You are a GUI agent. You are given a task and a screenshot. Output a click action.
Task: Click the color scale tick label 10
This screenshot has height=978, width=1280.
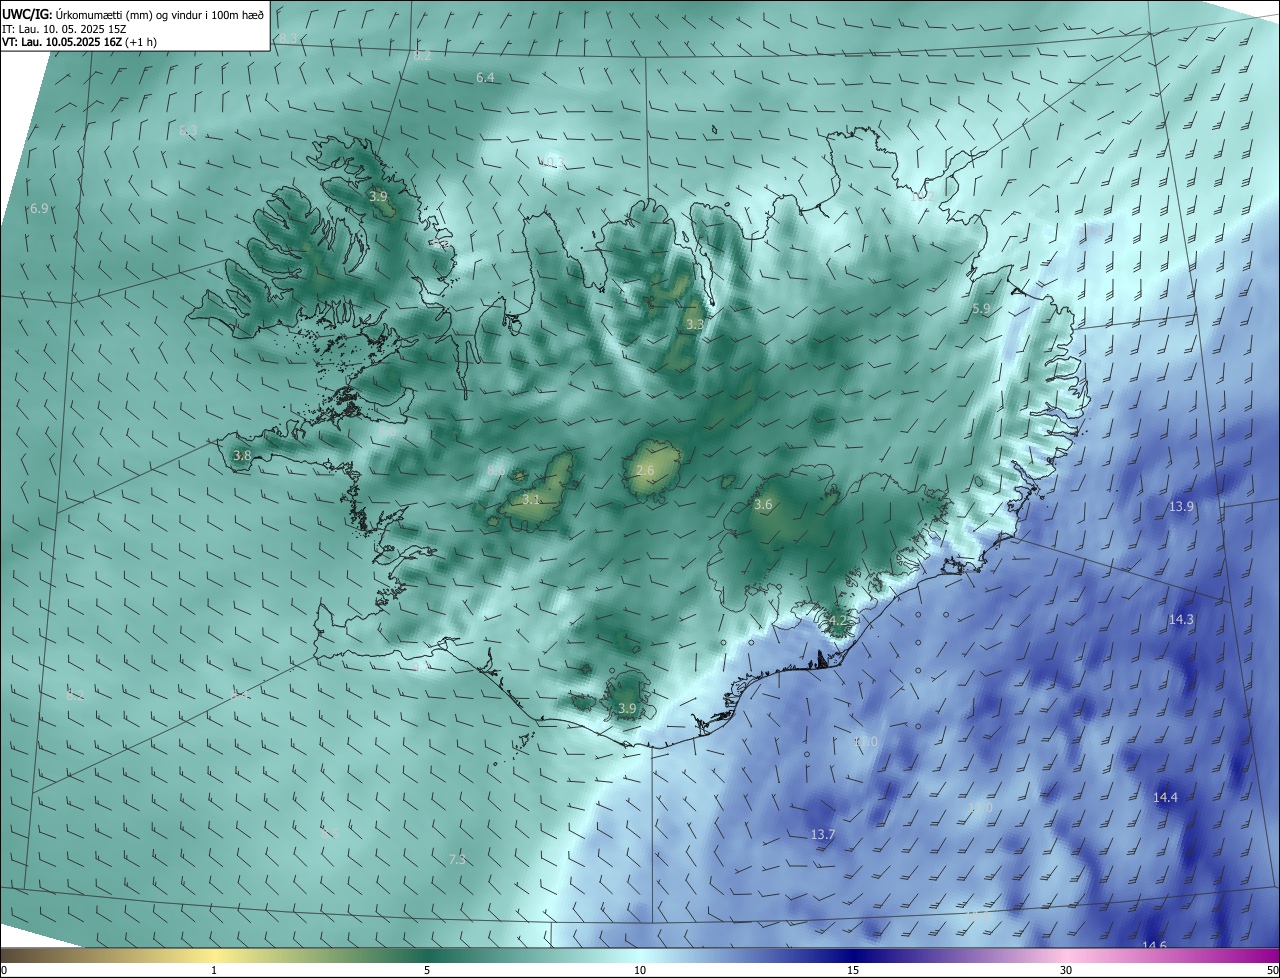(x=640, y=970)
